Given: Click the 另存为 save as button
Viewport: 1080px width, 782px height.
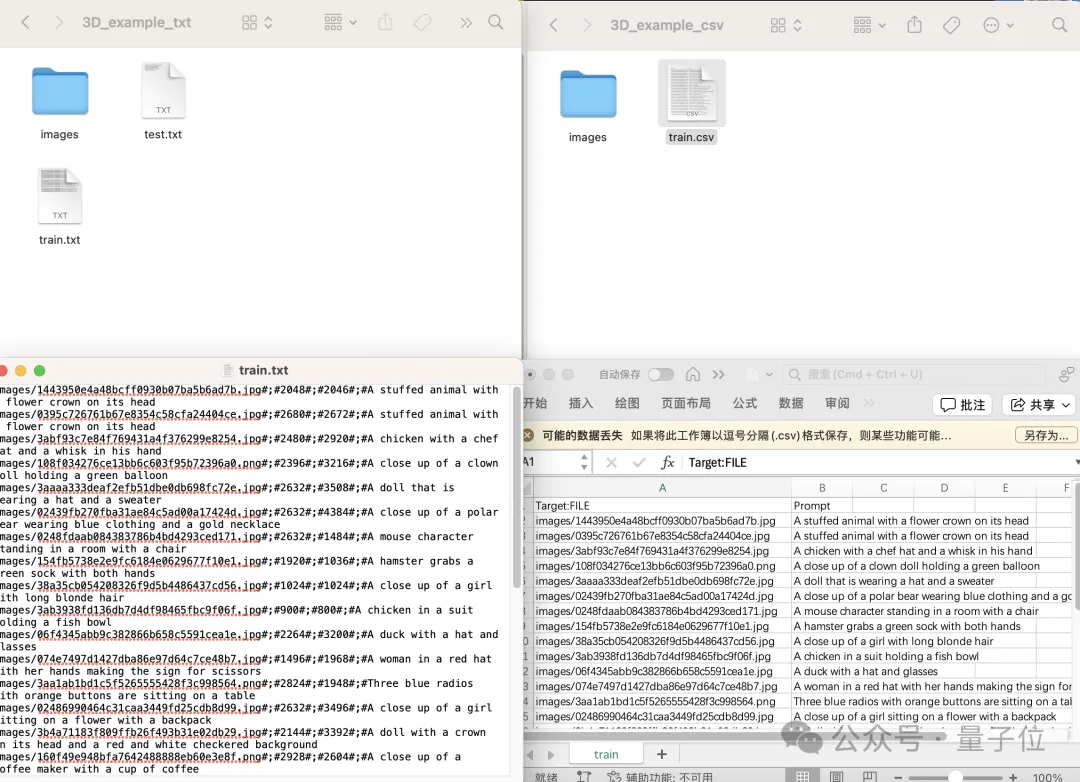Looking at the screenshot, I should coord(1045,436).
